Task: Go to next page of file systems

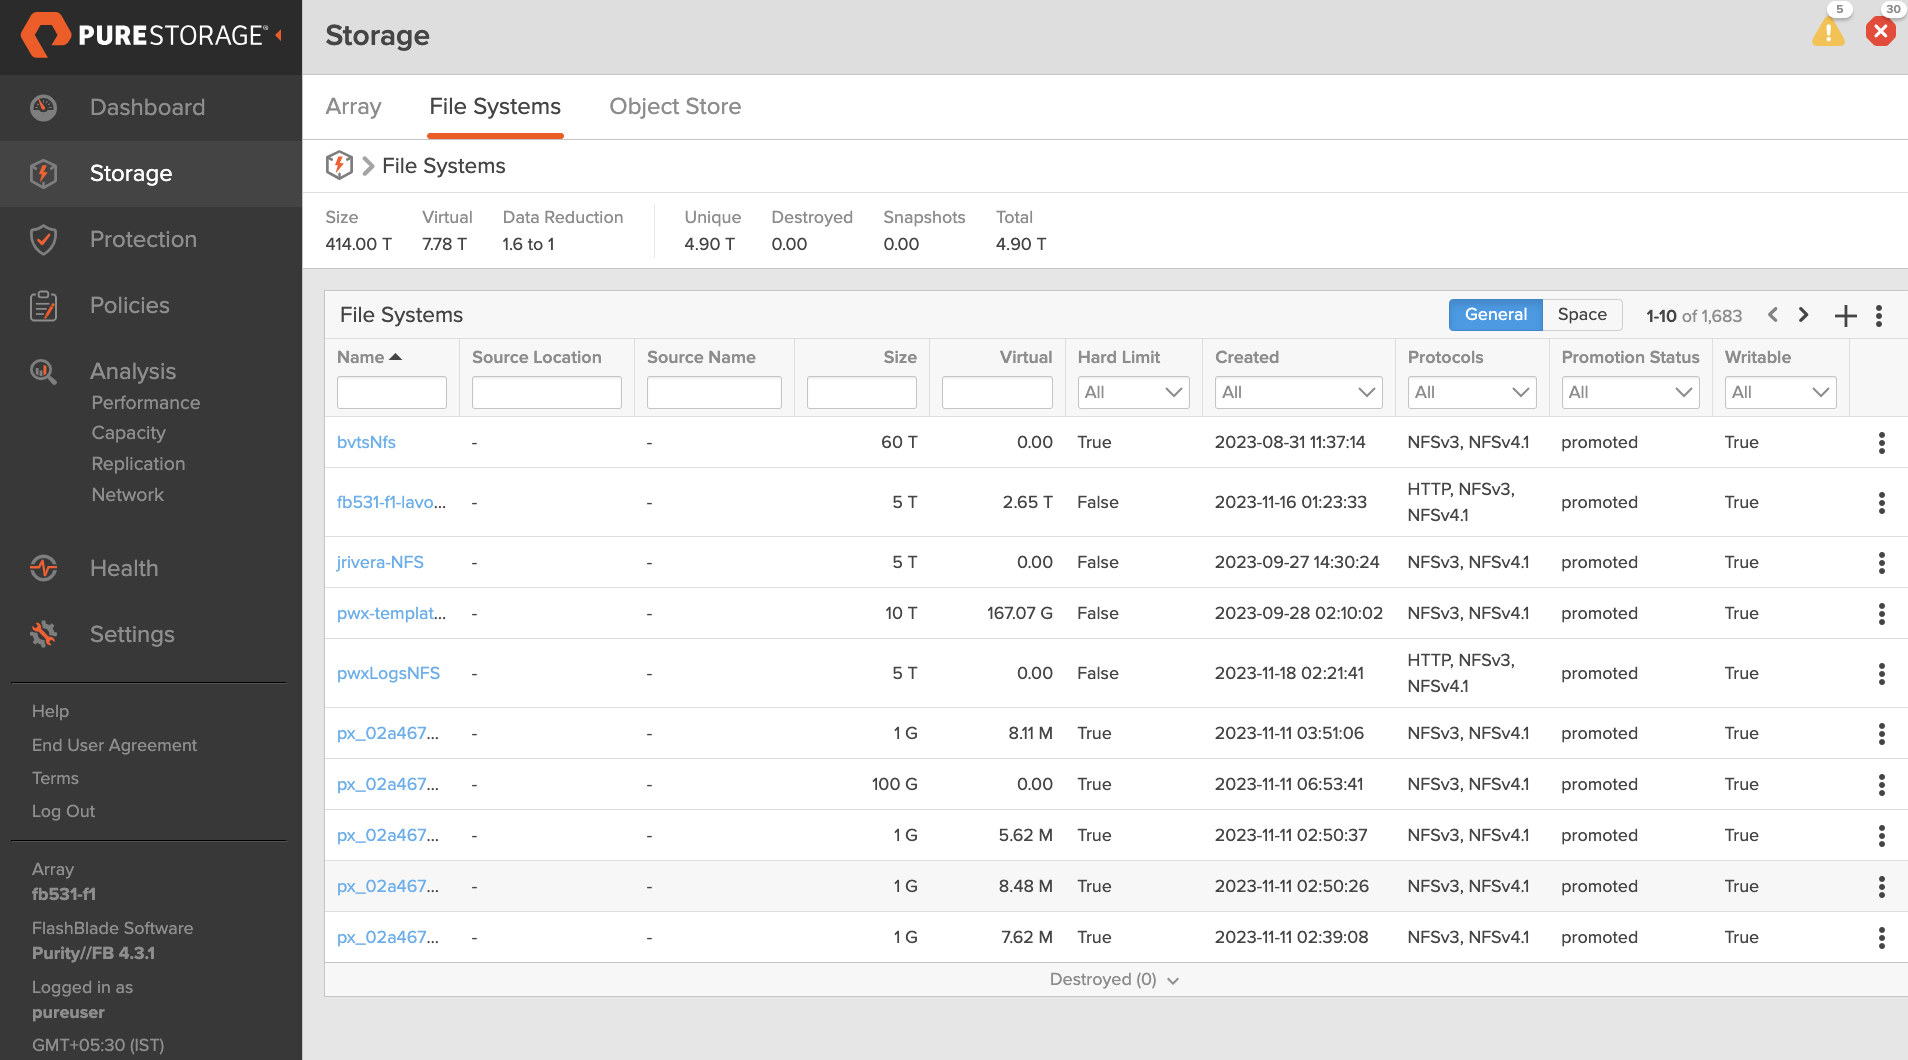Action: tap(1804, 315)
